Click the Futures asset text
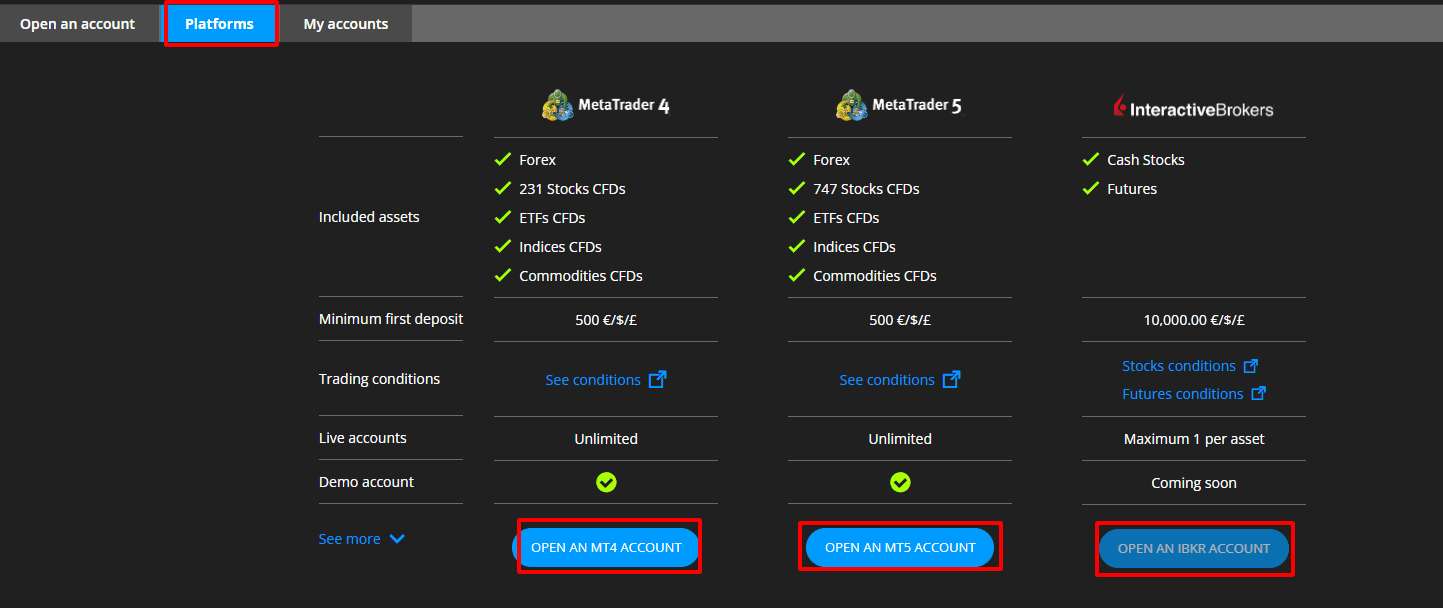The image size is (1443, 608). [1132, 189]
